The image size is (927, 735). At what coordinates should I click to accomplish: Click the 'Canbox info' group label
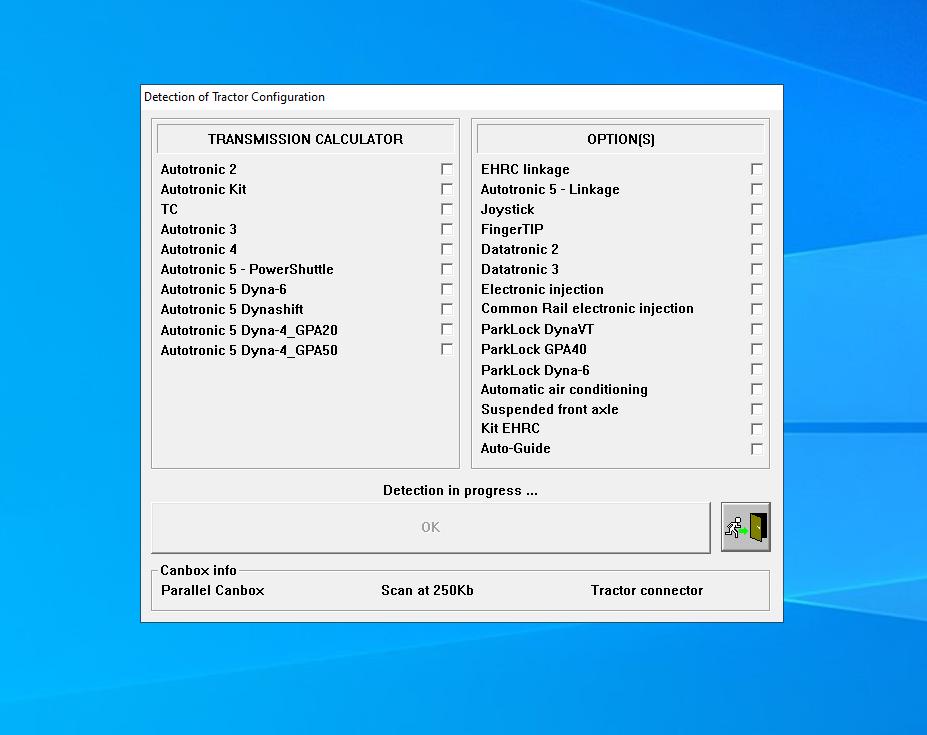(x=199, y=570)
